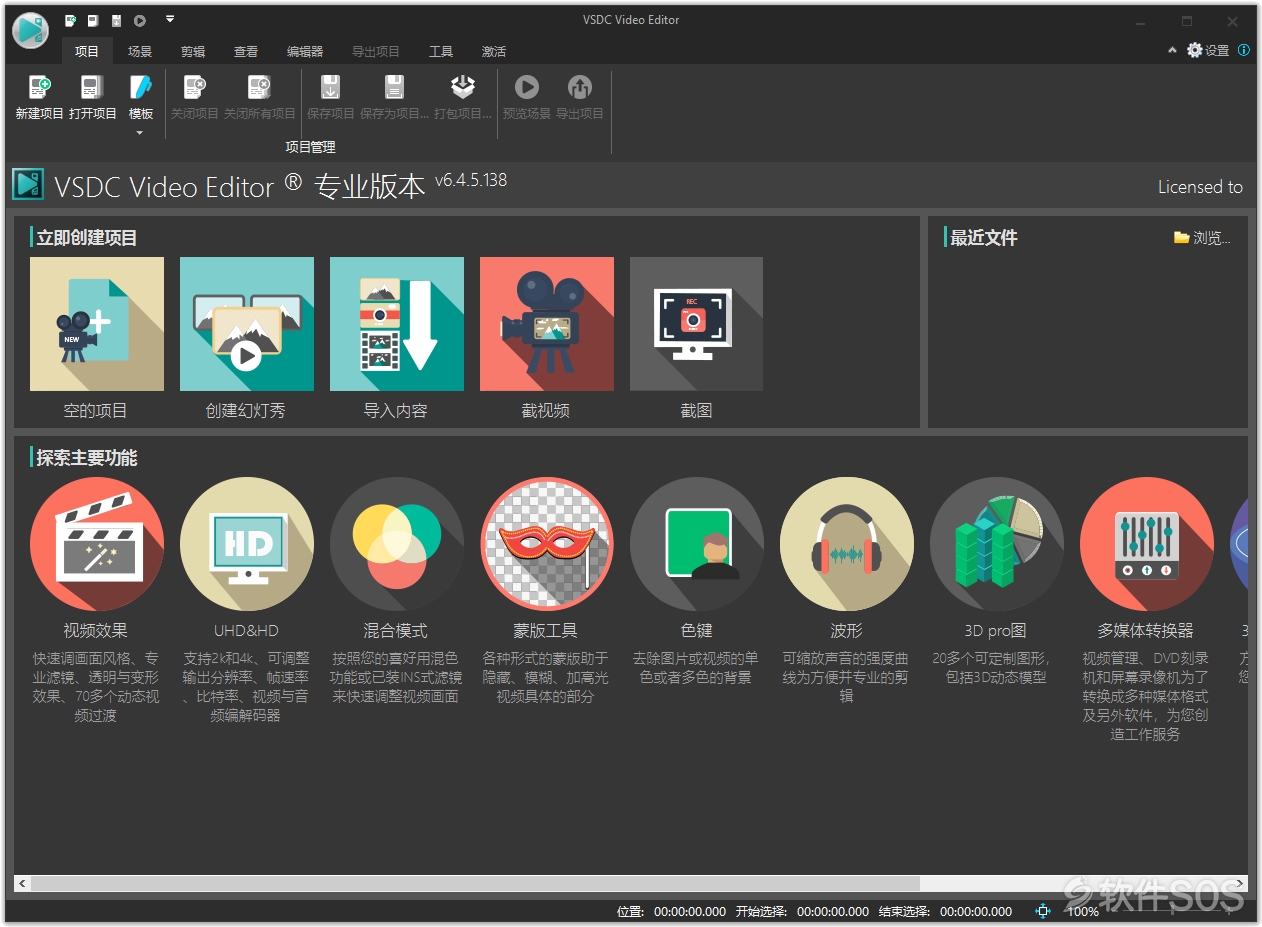This screenshot has width=1262, height=927.
Task: Click the fit-to-screen zoom icon in status bar
Action: point(1044,911)
